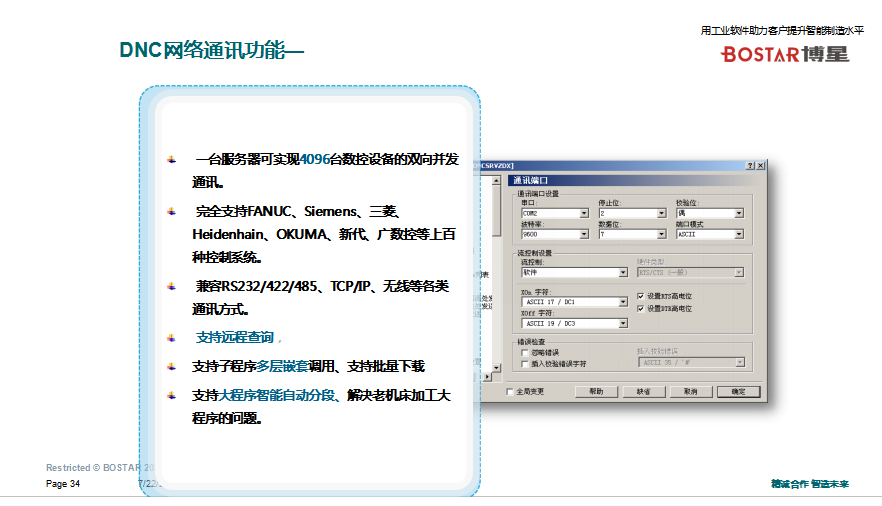Click the BOSTAR 博星 logo
The image size is (882, 506).
pos(785,55)
